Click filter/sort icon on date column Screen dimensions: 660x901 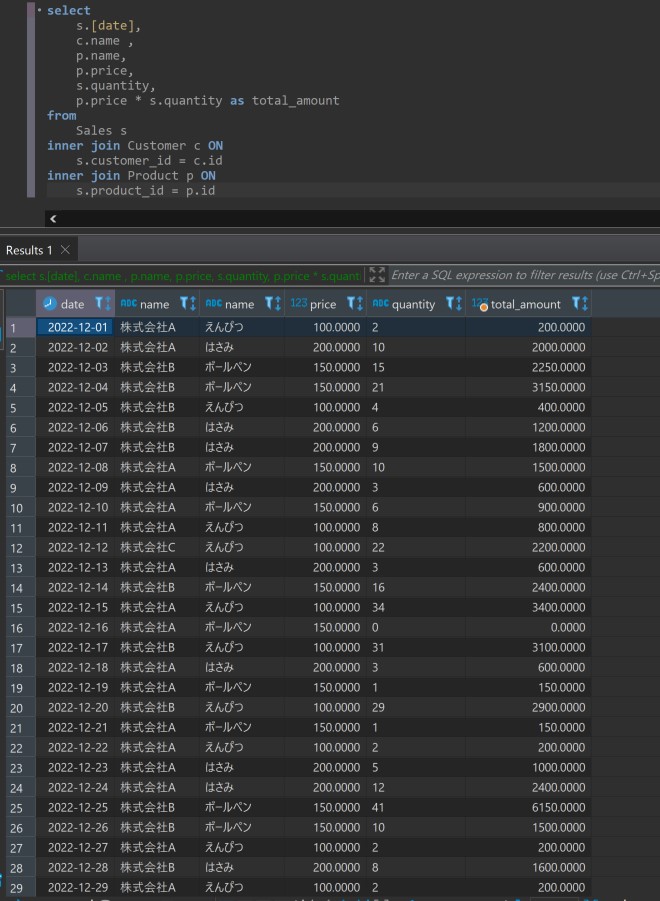click(102, 304)
